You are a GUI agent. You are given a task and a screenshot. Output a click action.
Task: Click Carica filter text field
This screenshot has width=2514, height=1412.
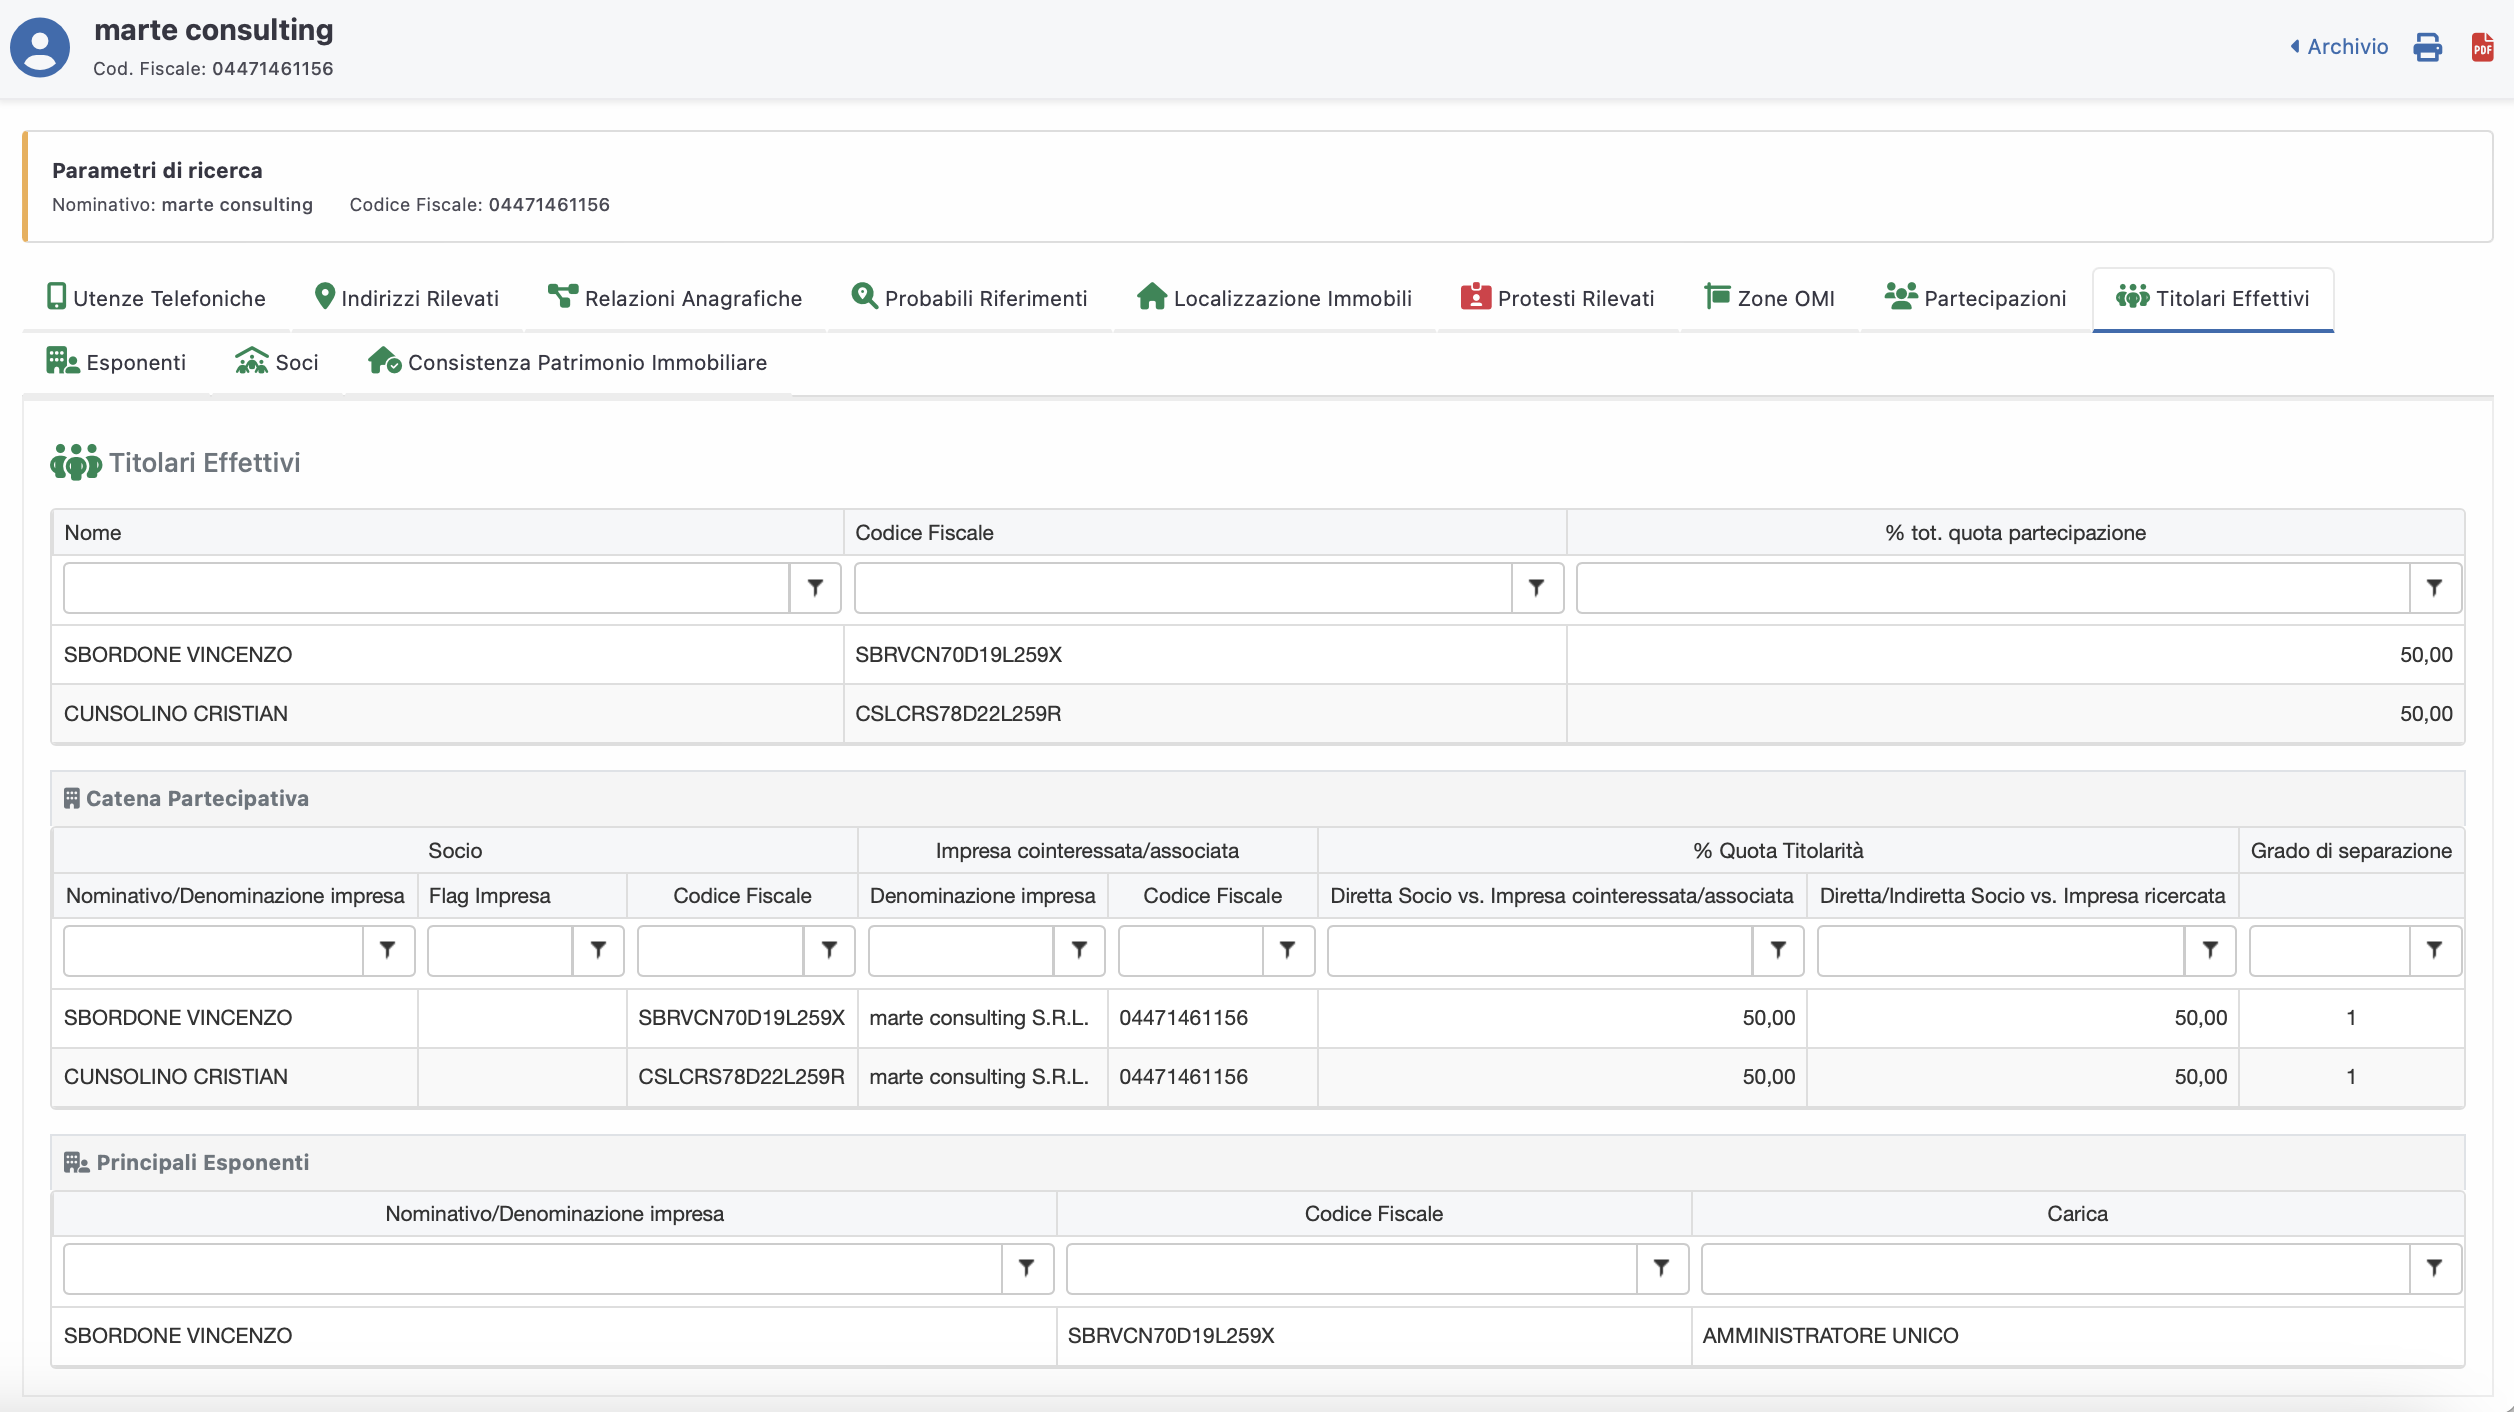(x=2054, y=1268)
